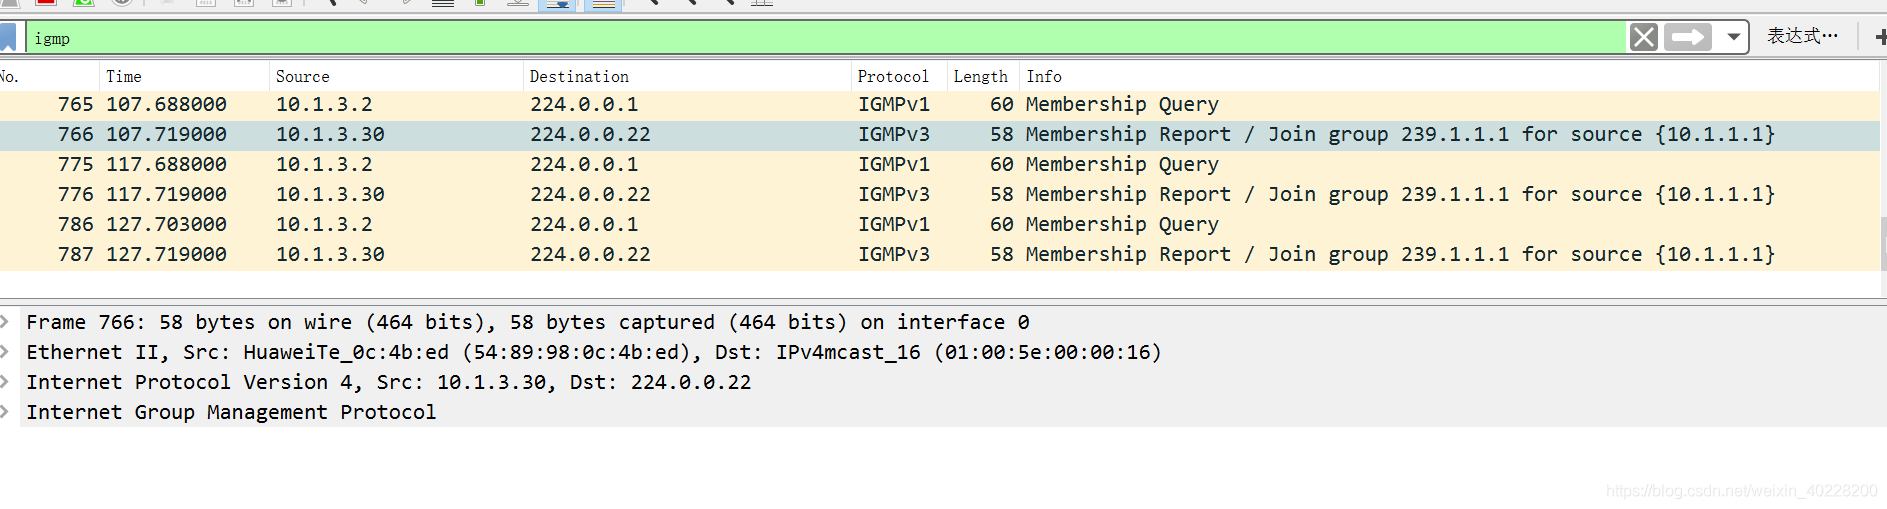Image resolution: width=1887 pixels, height=509 pixels.
Task: Click source 10.1.3.2 in packet 765
Action: pyautogui.click(x=324, y=104)
